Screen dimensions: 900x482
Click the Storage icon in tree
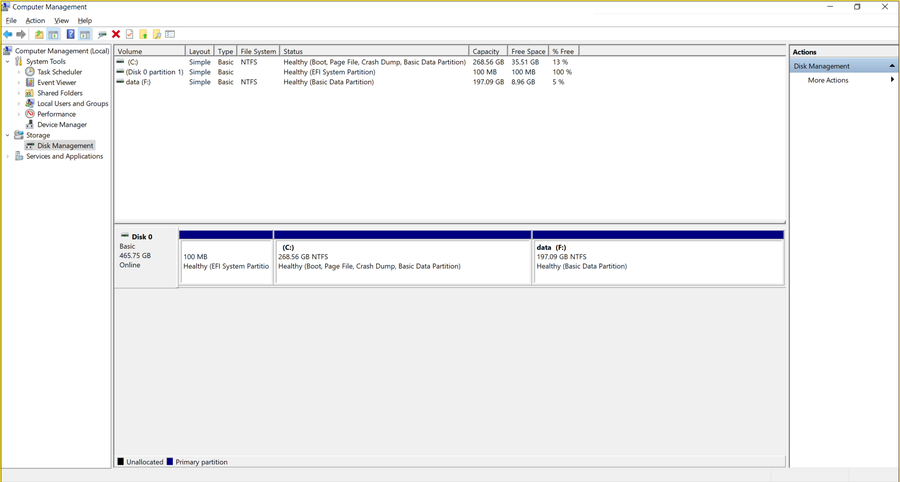coord(19,135)
